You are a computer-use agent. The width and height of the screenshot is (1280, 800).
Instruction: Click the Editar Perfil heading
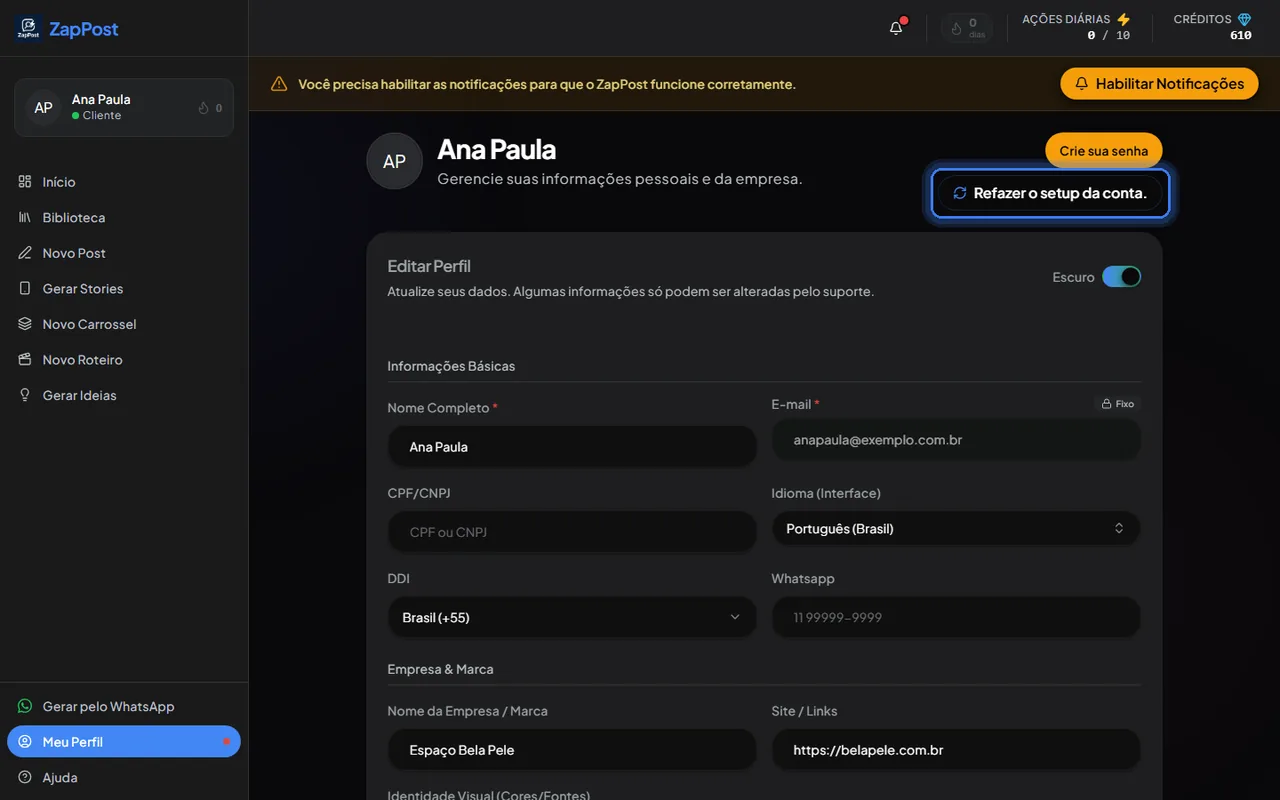[x=429, y=266]
